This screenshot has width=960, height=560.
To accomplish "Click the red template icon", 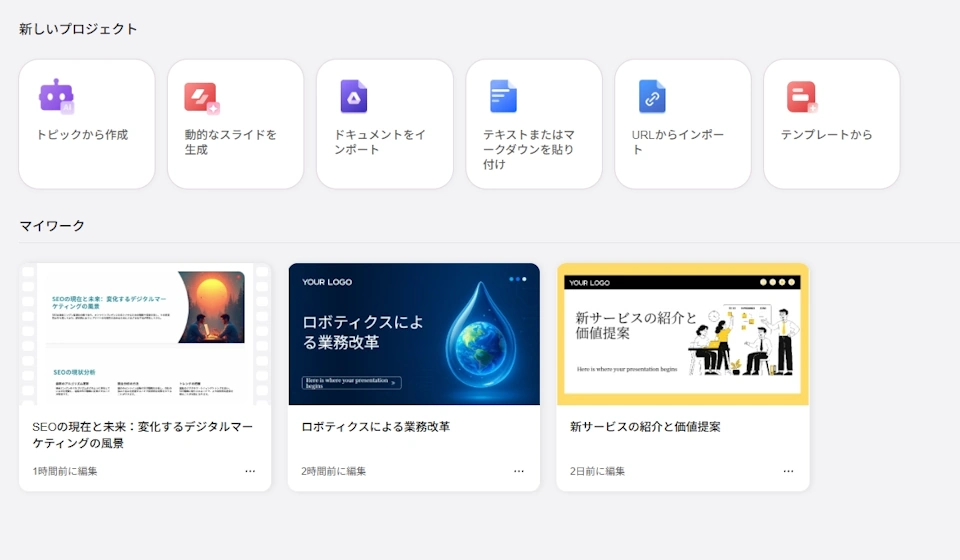I will click(x=802, y=97).
